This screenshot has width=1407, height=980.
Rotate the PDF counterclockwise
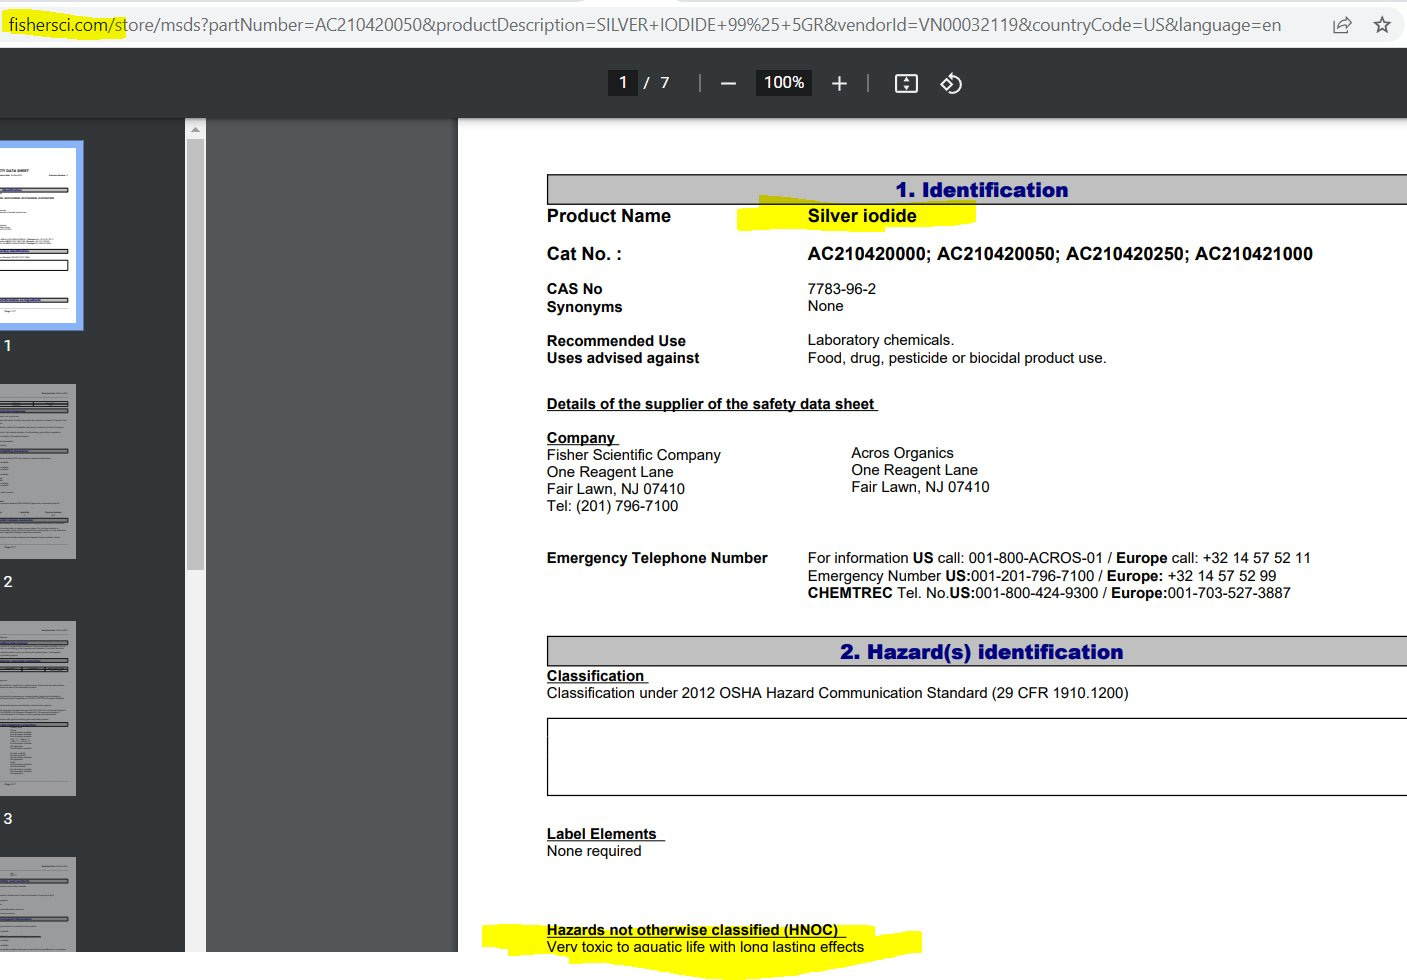coord(951,83)
